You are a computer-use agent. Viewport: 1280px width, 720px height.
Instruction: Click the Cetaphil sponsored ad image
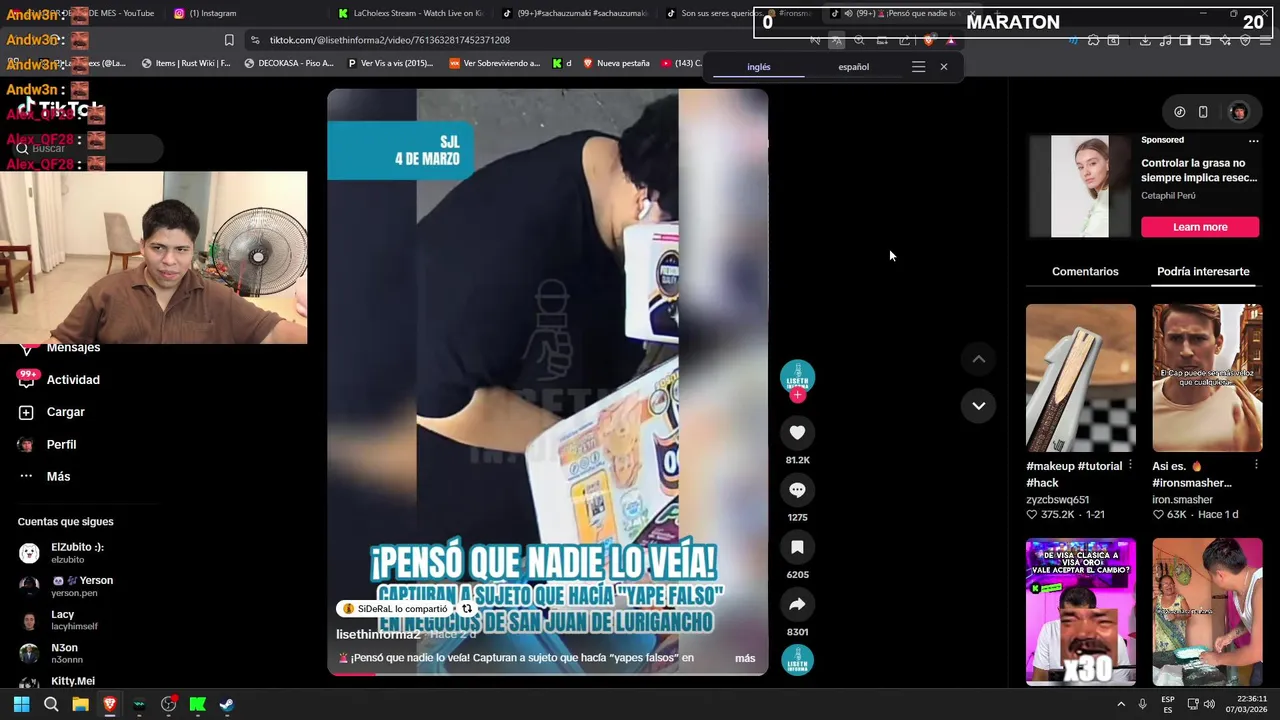pos(1079,187)
